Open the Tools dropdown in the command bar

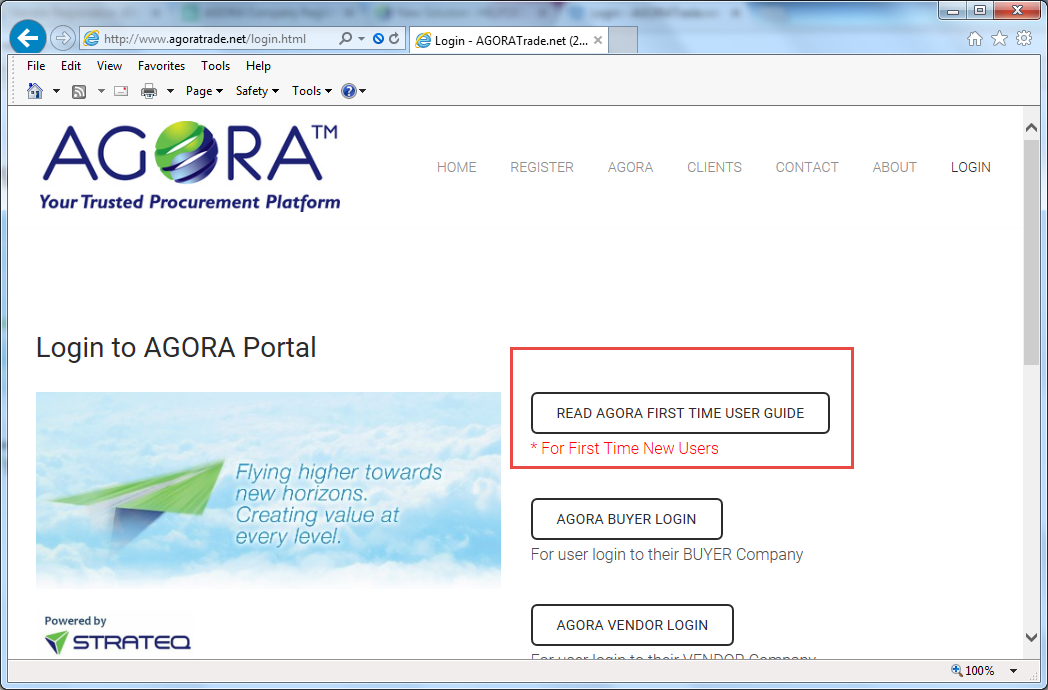312,91
